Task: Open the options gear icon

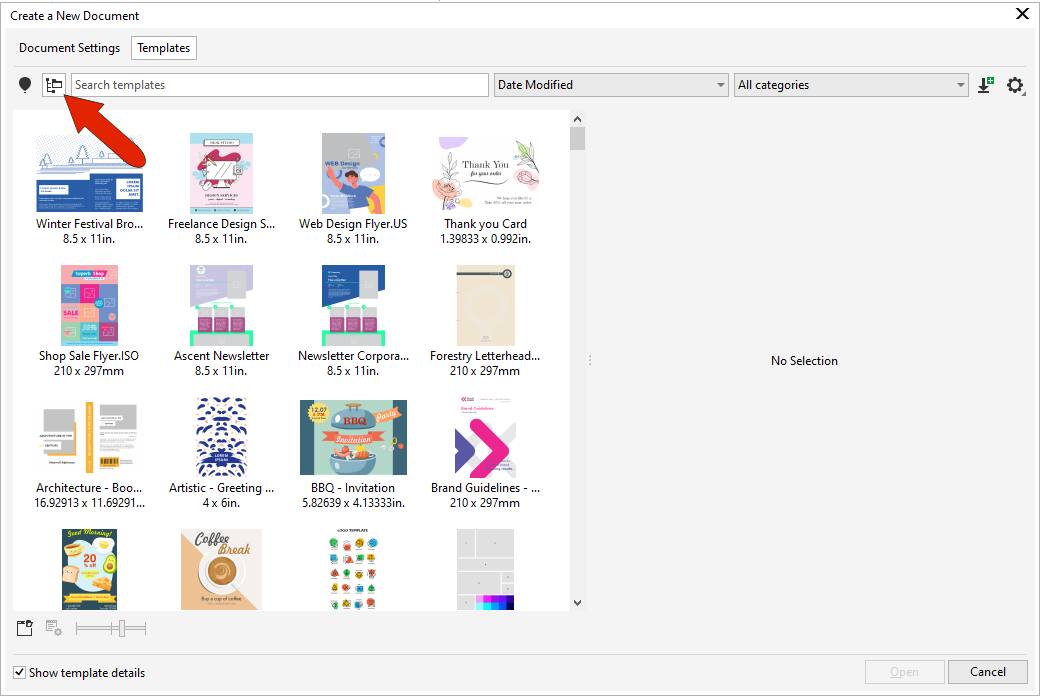Action: point(1015,85)
